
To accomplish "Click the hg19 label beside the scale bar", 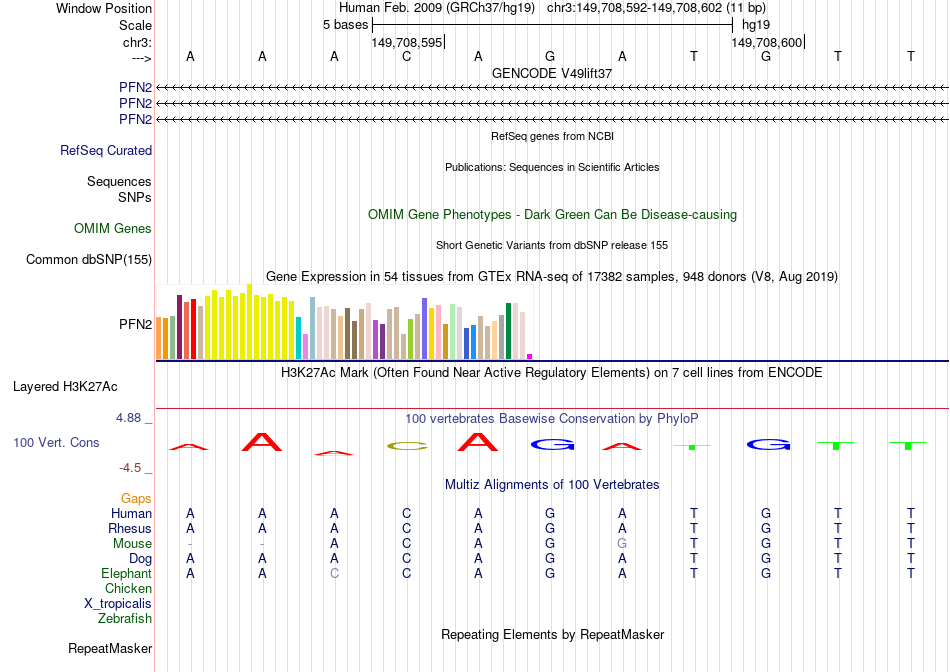I will click(756, 25).
